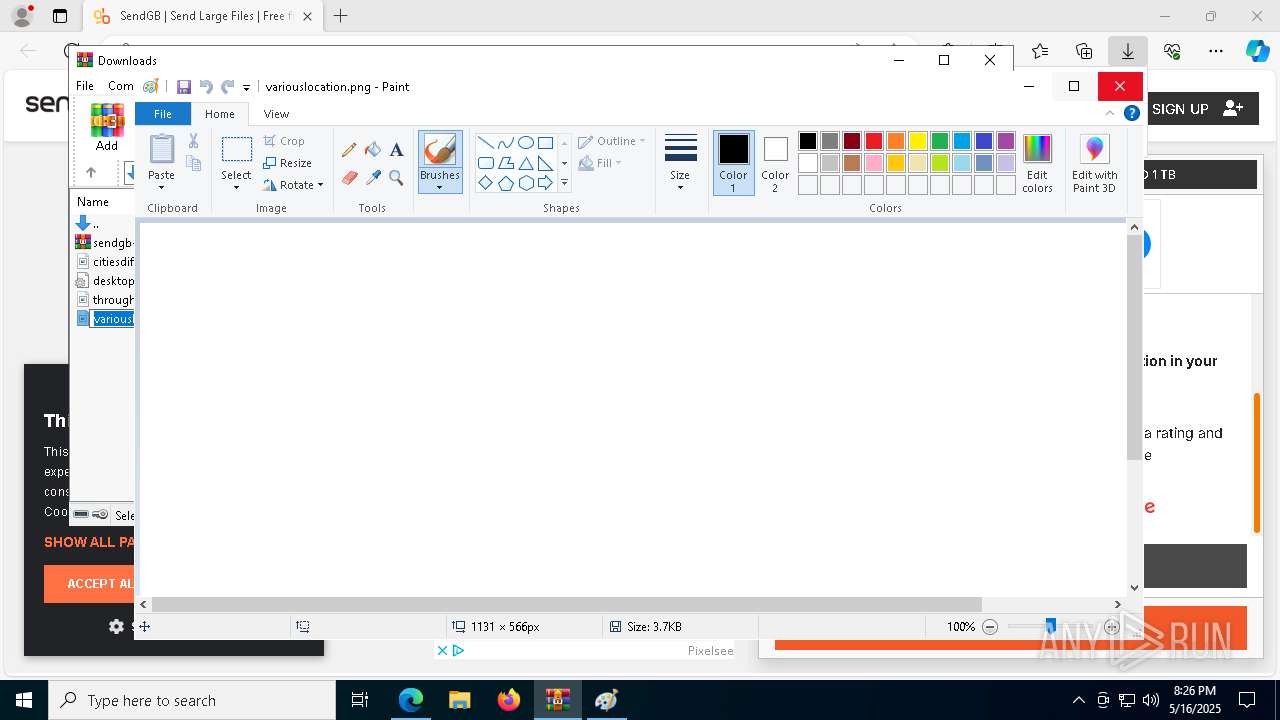1280x720 pixels.
Task: Click SIGN UP on SendGB page
Action: pos(1198,109)
